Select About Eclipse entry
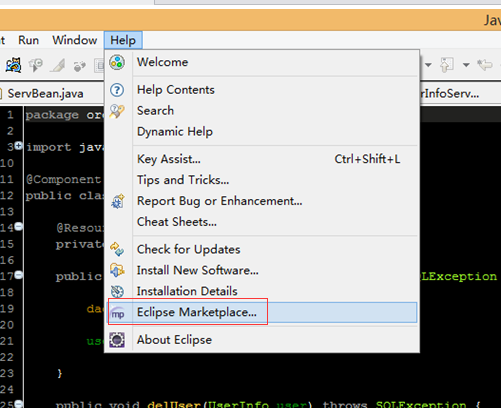 [x=262, y=340]
